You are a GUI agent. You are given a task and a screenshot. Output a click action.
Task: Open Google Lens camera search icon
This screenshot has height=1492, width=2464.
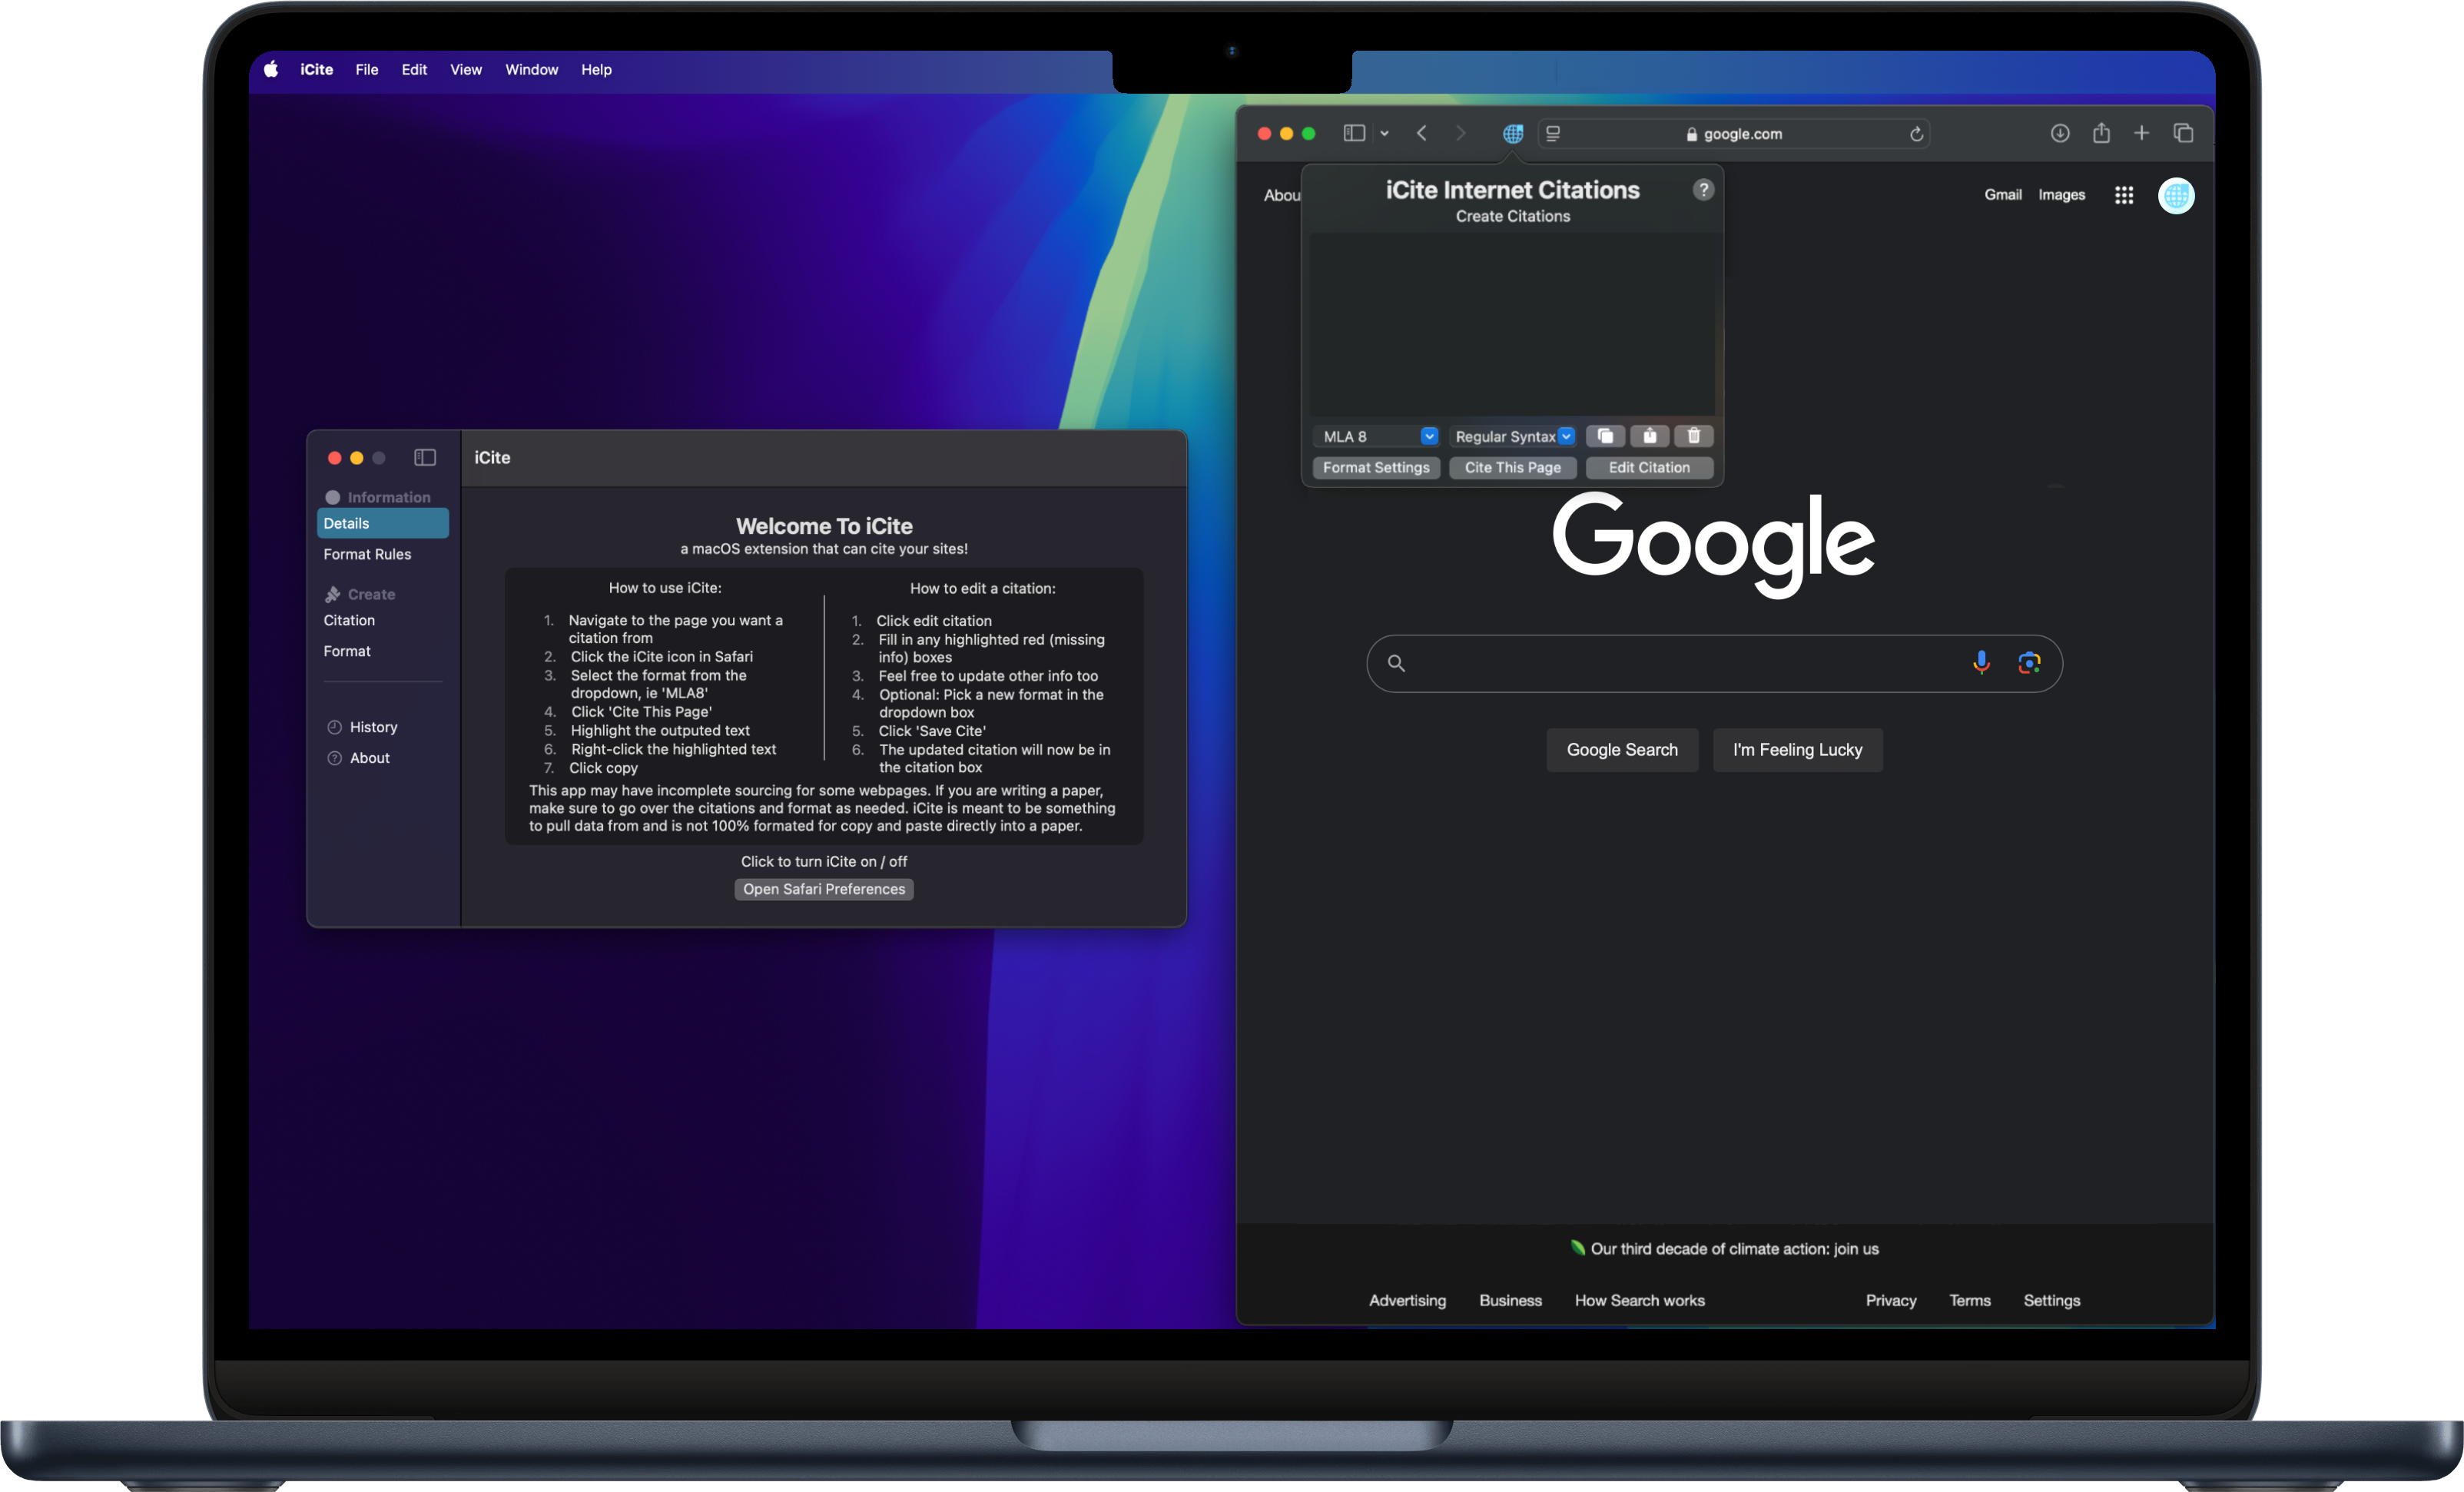2028,662
